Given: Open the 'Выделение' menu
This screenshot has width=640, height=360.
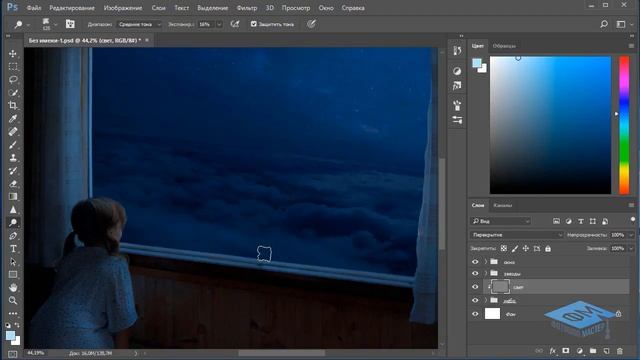Looking at the screenshot, I should [x=213, y=8].
